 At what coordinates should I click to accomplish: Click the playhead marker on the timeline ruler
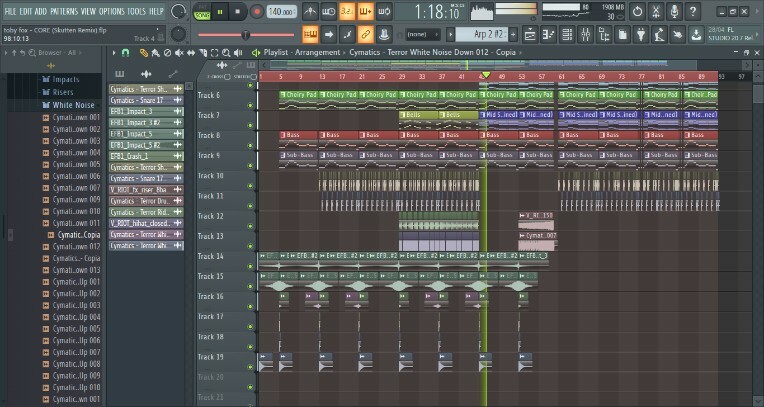pyautogui.click(x=485, y=75)
